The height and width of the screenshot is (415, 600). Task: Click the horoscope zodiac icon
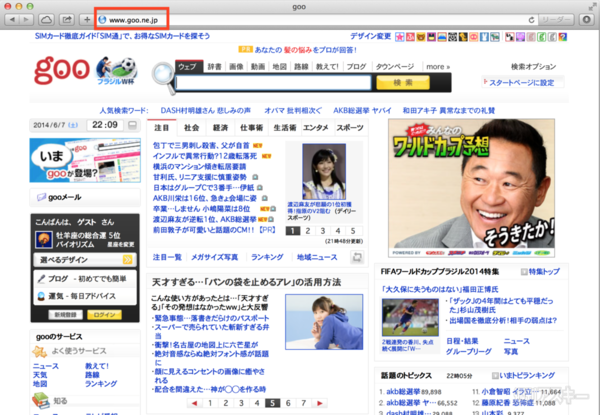coord(44,240)
